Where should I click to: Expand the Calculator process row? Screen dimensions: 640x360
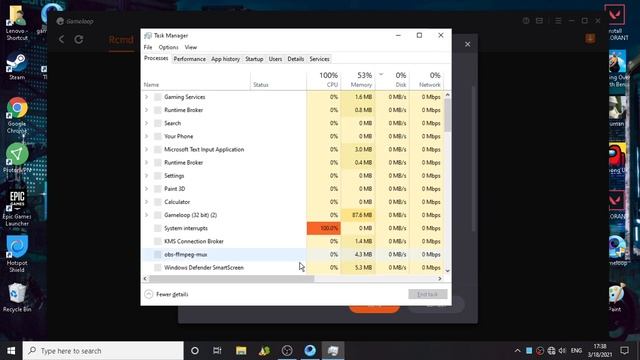click(147, 202)
